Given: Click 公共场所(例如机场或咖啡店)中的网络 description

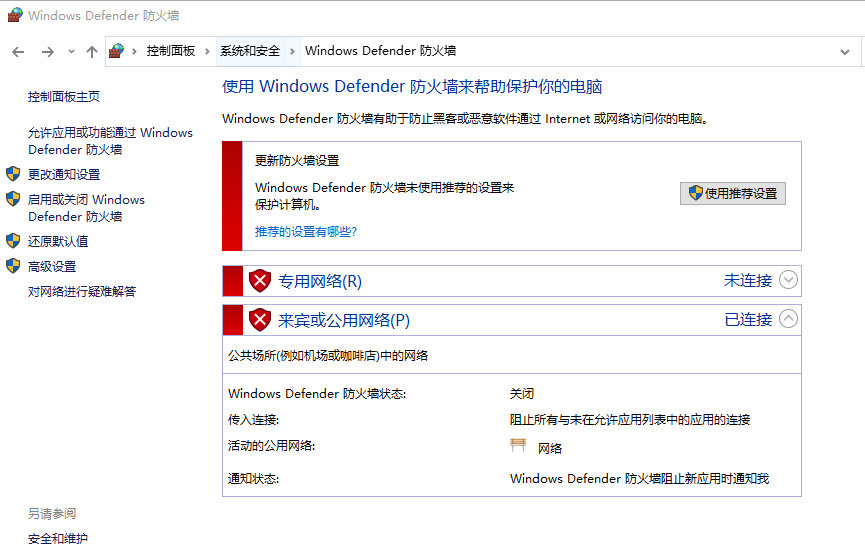Looking at the screenshot, I should pyautogui.click(x=328, y=356).
